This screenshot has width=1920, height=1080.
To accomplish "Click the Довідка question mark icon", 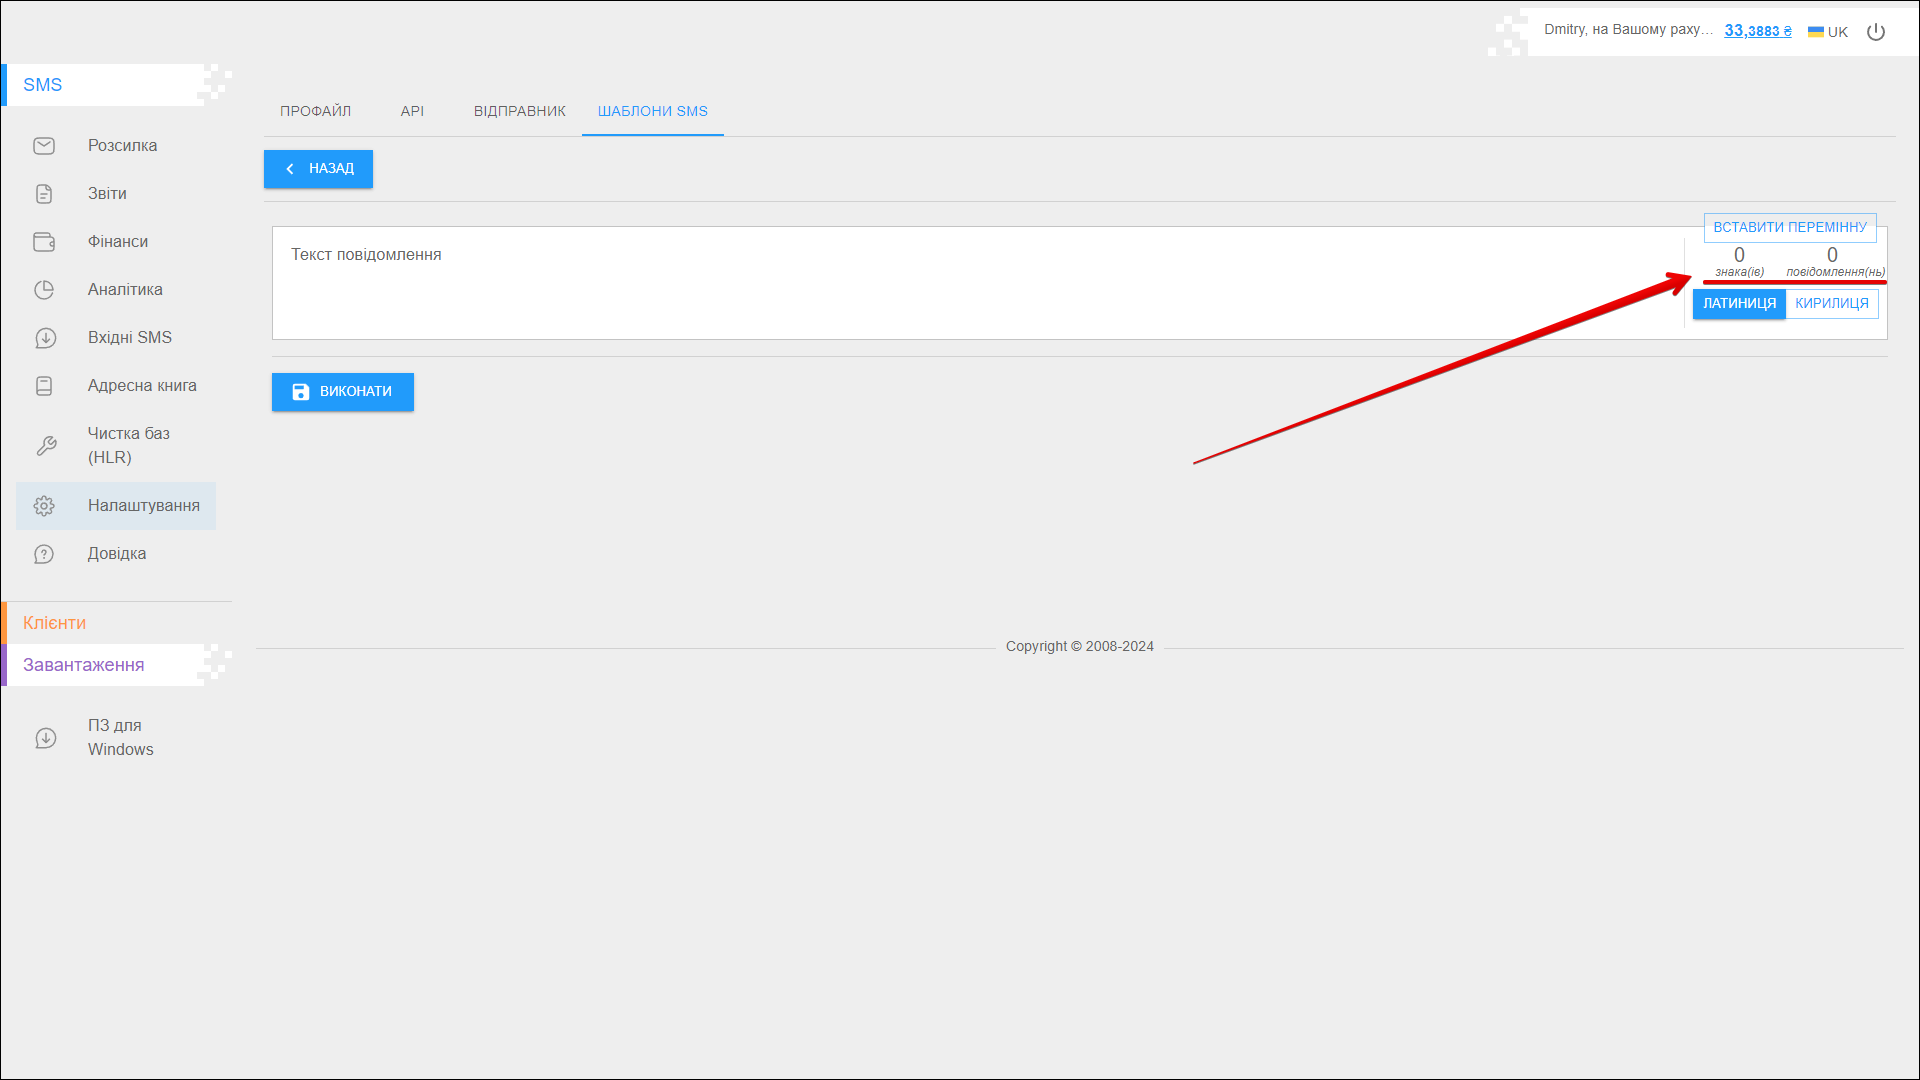I will tap(44, 554).
